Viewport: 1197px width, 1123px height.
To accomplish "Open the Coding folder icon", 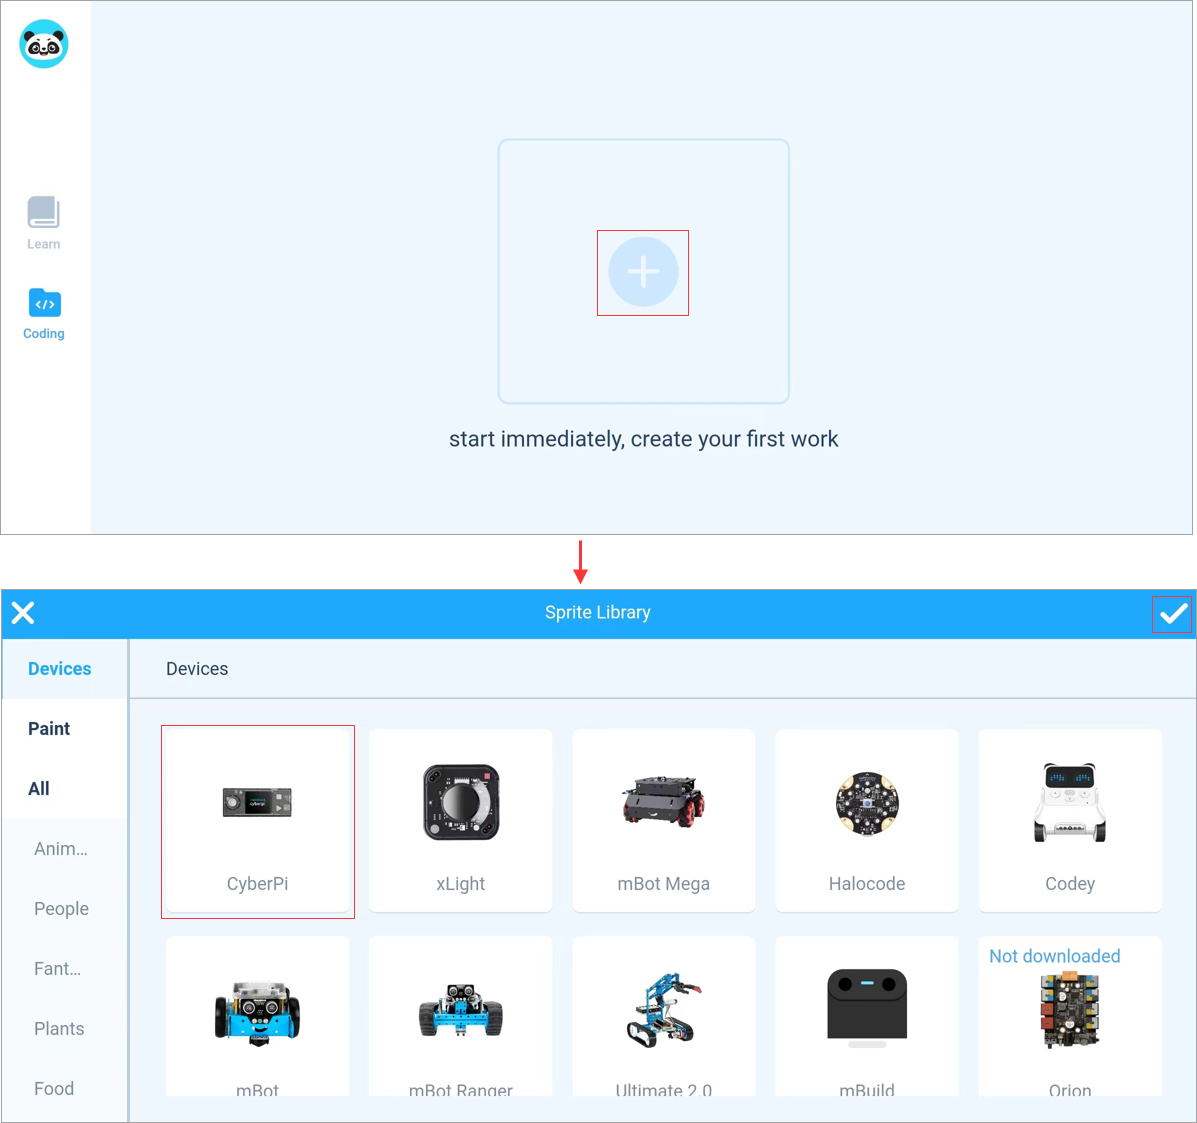I will pyautogui.click(x=44, y=303).
